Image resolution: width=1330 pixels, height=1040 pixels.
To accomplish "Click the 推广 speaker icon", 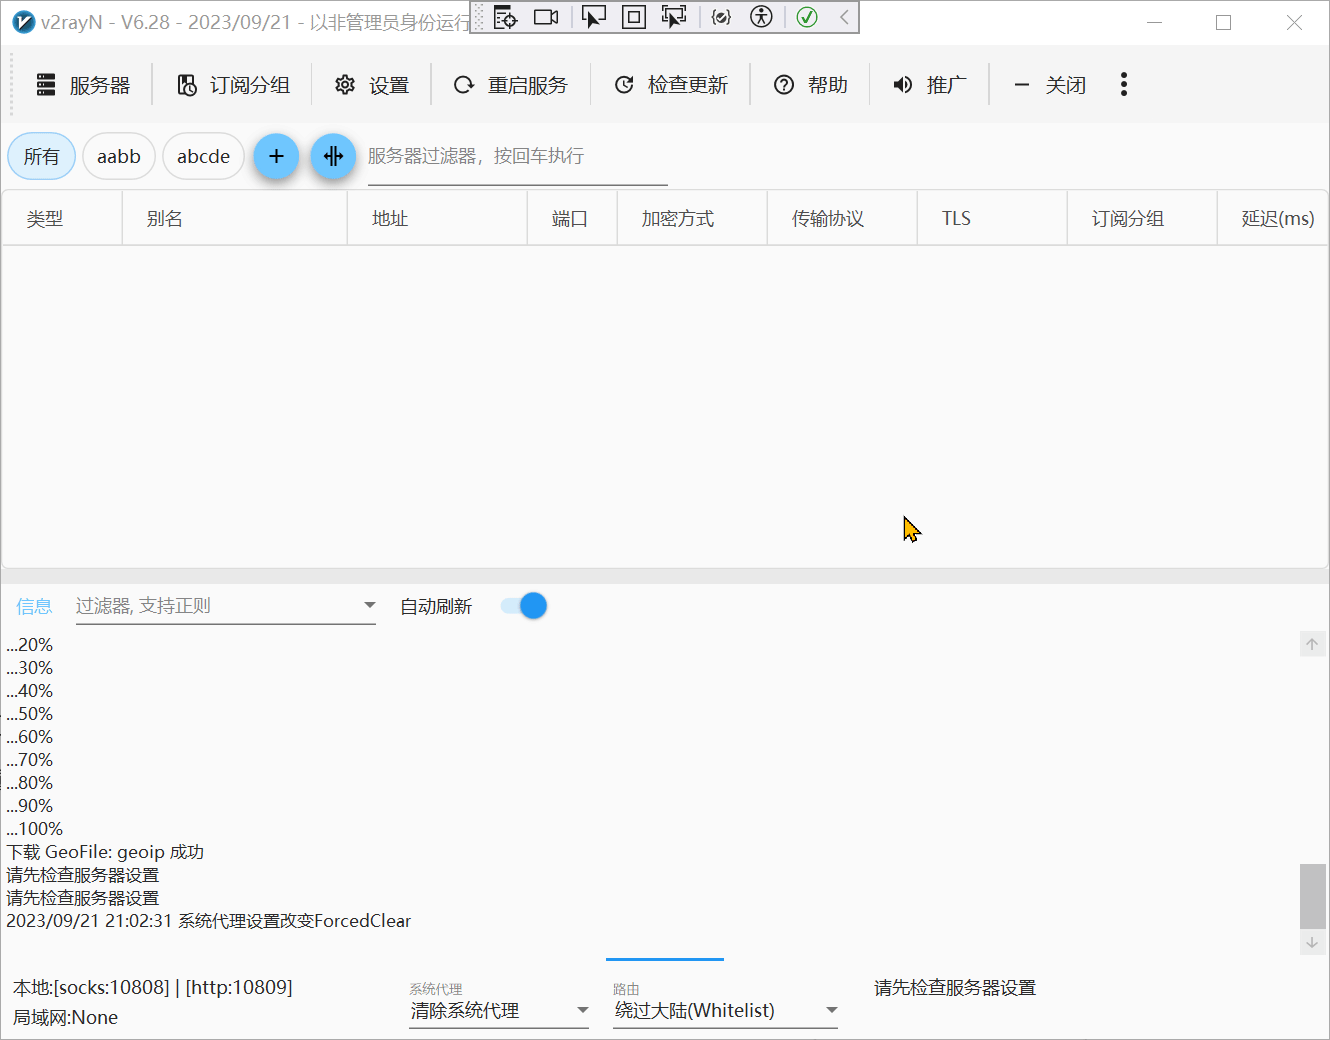I will 903,85.
